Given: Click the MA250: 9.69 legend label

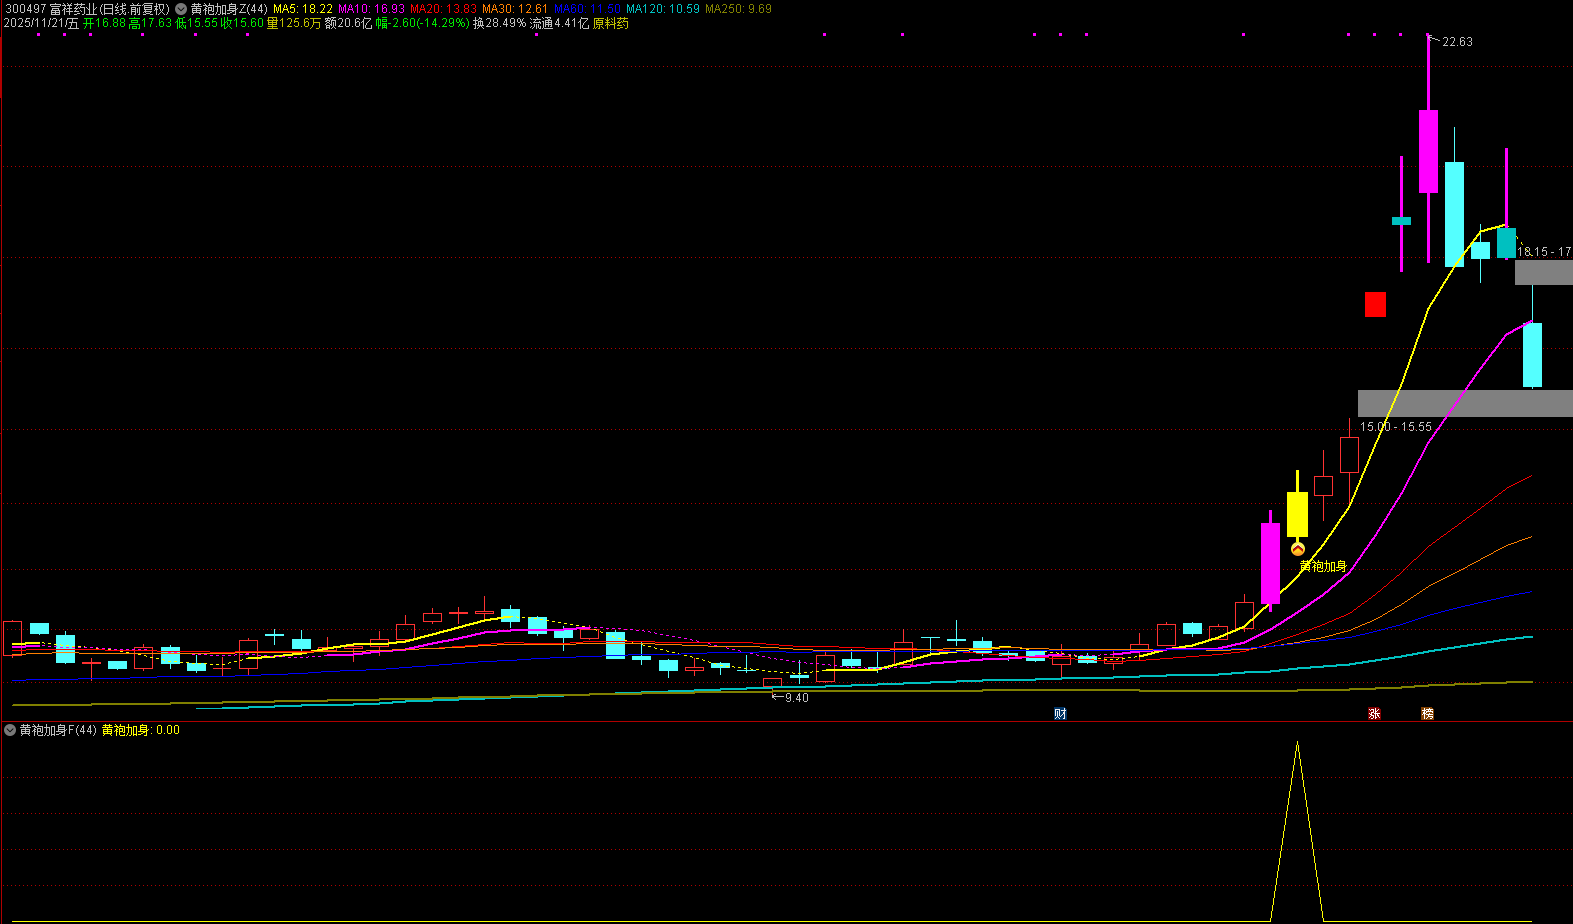Looking at the screenshot, I should point(738,9).
